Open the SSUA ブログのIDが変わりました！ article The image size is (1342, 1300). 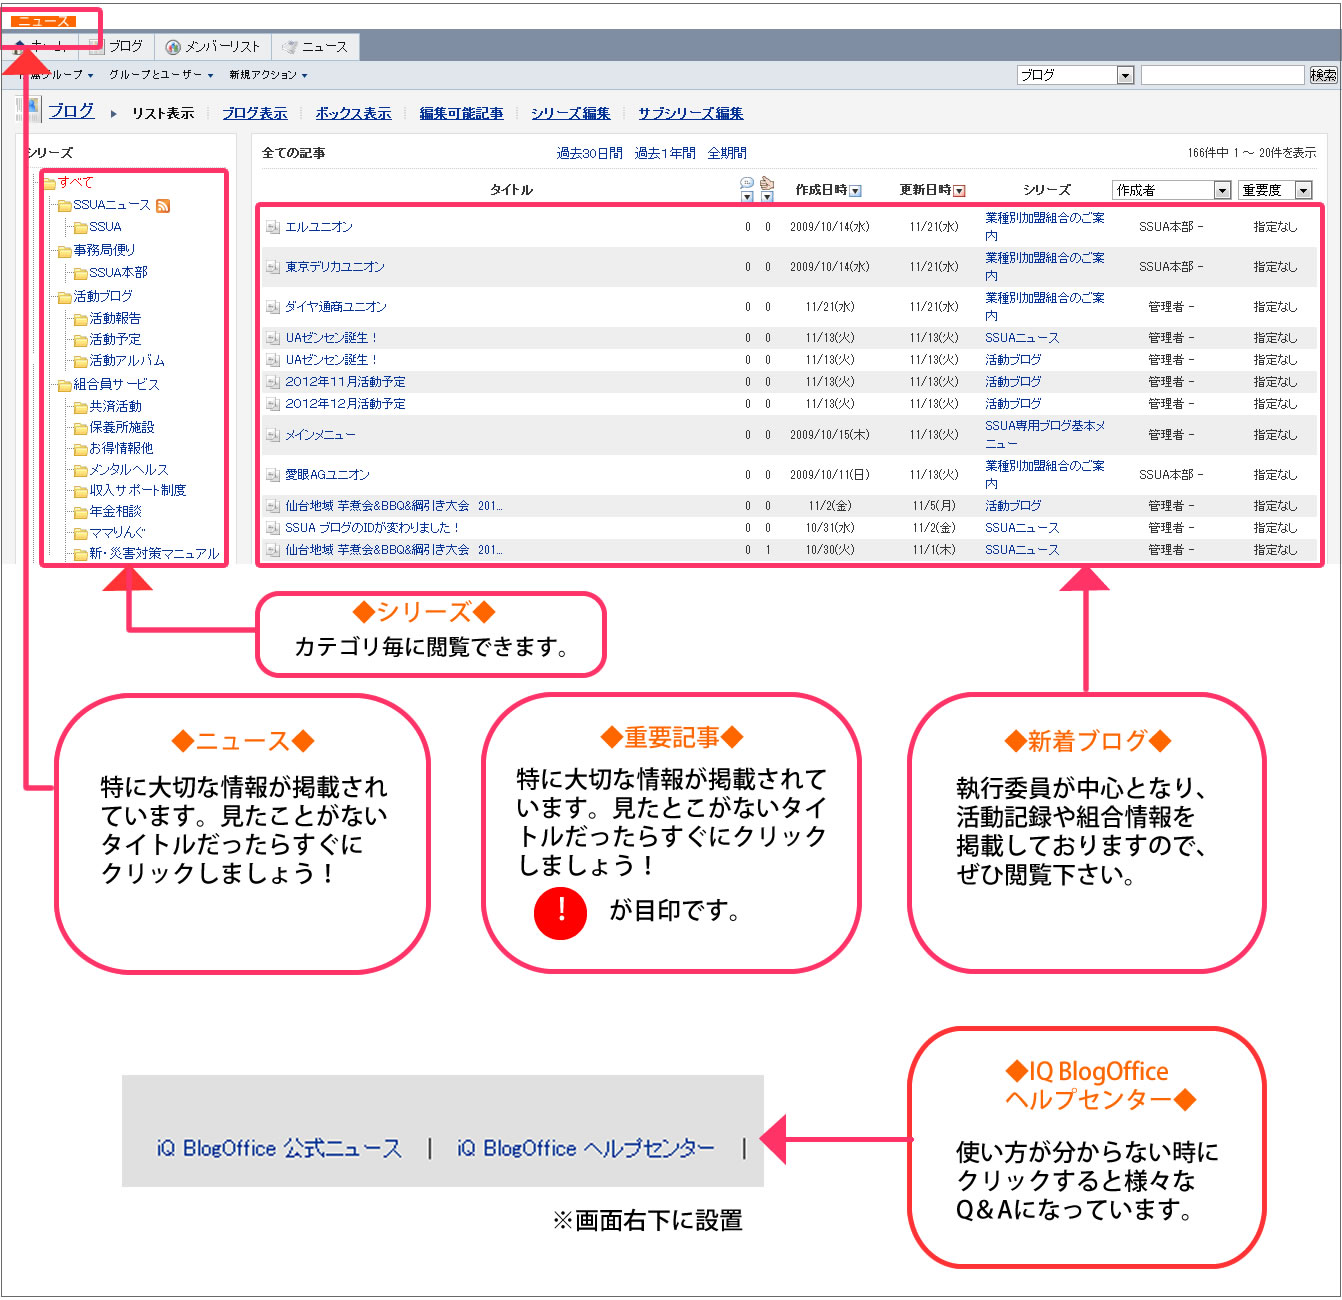pyautogui.click(x=372, y=529)
